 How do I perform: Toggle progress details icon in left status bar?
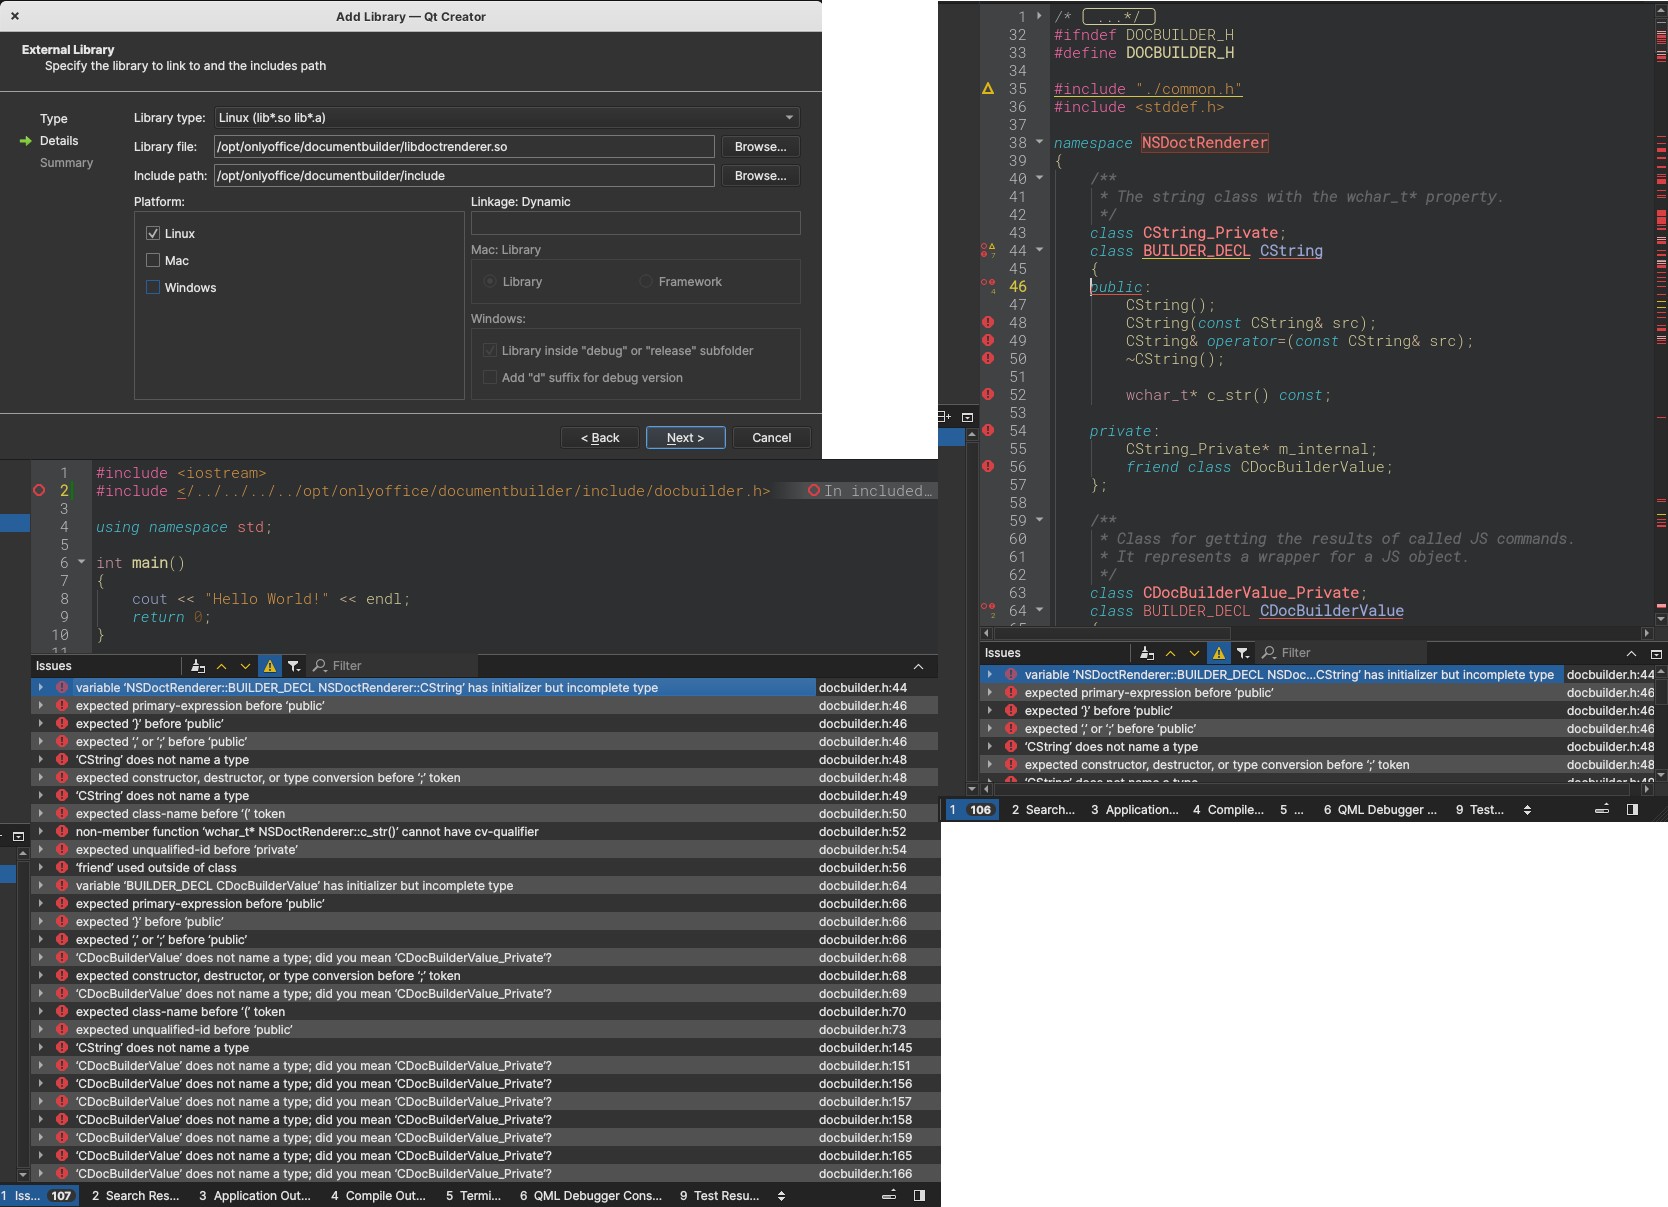click(888, 1195)
